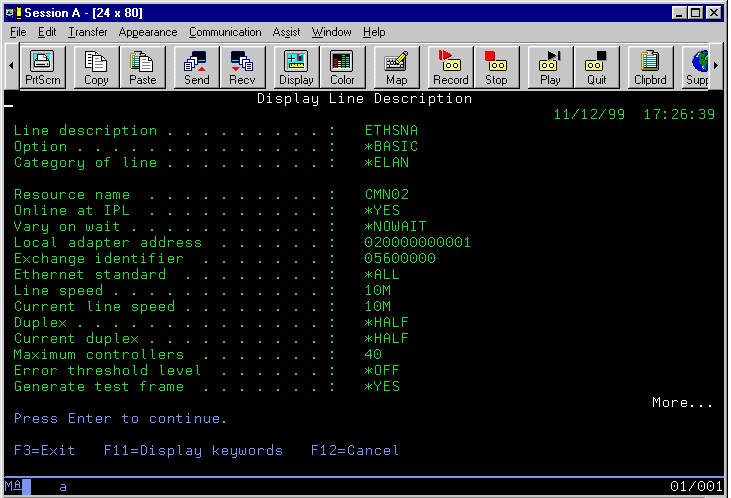The height and width of the screenshot is (498, 731).
Task: Start macro with Record button
Action: [450, 67]
